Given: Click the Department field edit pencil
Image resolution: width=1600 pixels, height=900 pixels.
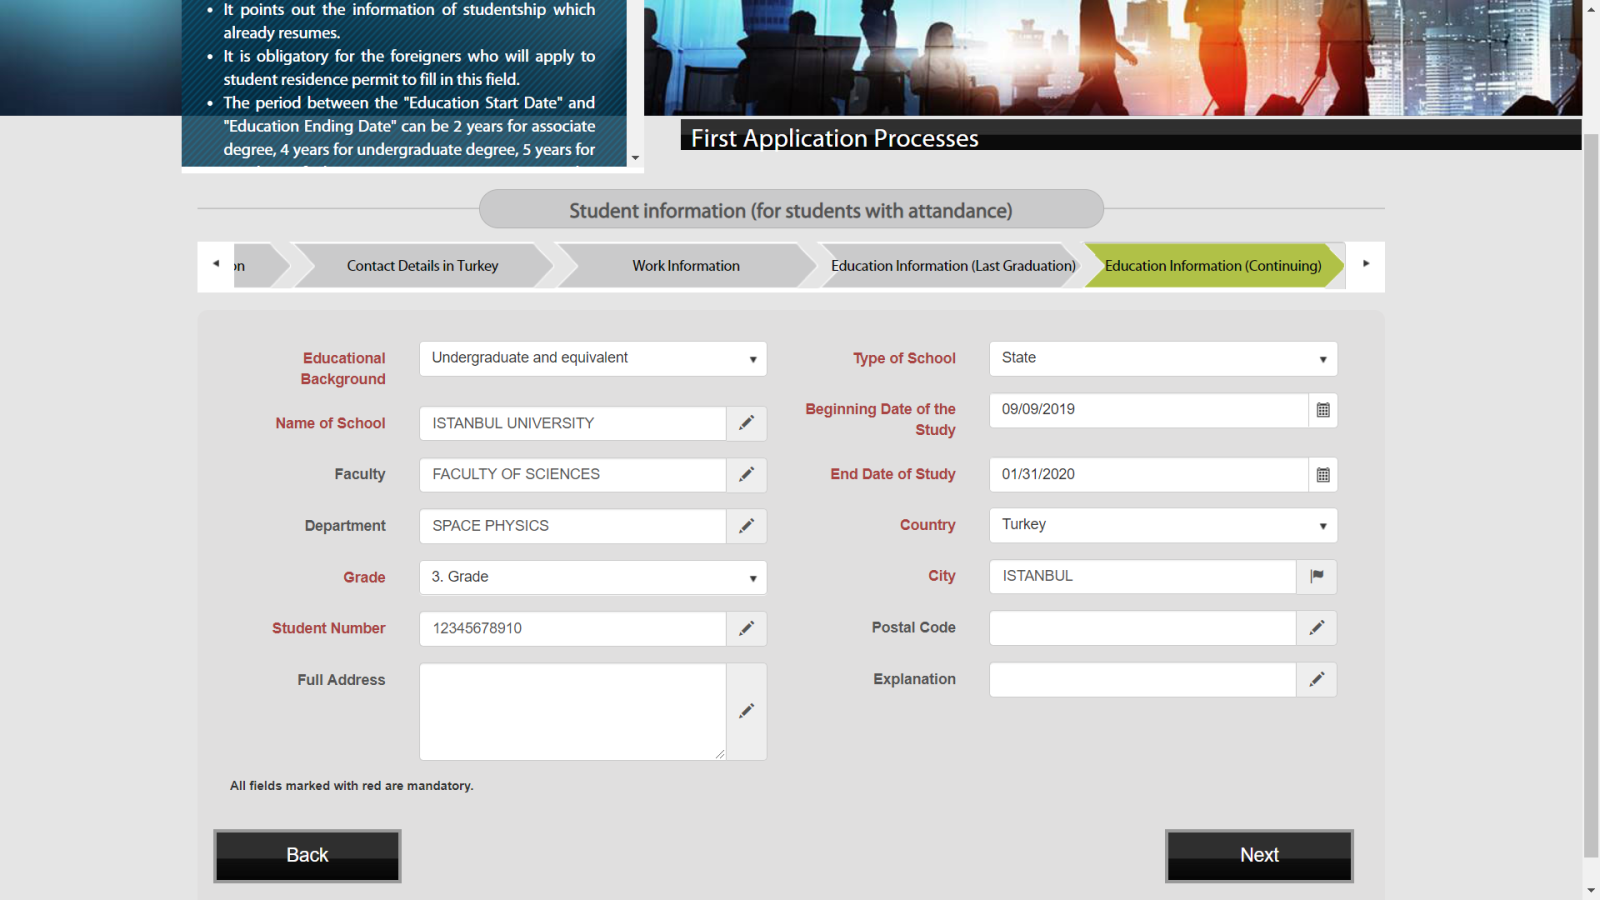Looking at the screenshot, I should [x=746, y=526].
